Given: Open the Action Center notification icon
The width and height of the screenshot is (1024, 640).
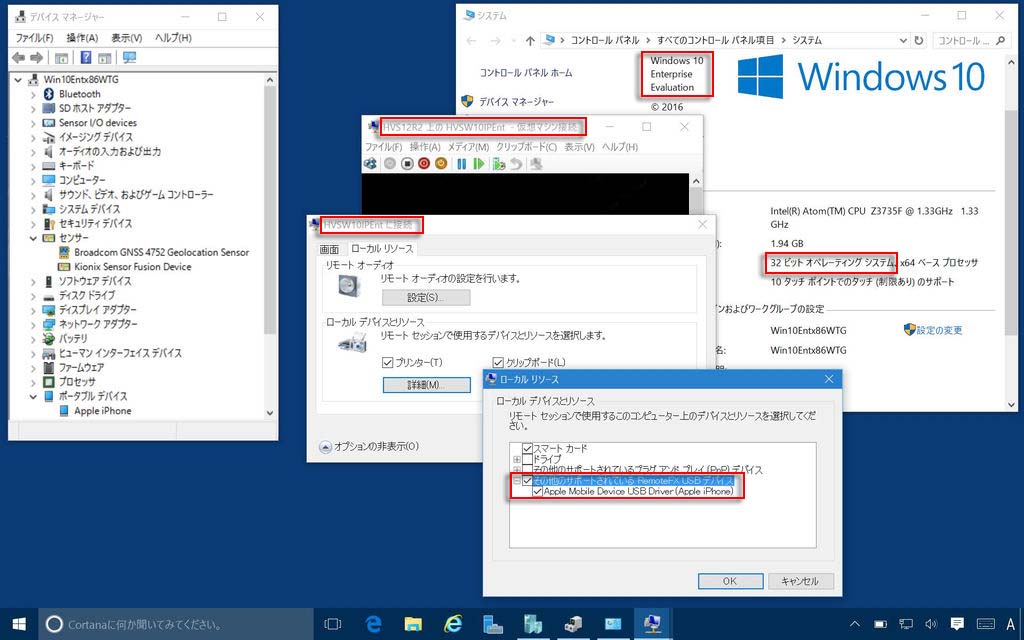Looking at the screenshot, I should pos(957,624).
